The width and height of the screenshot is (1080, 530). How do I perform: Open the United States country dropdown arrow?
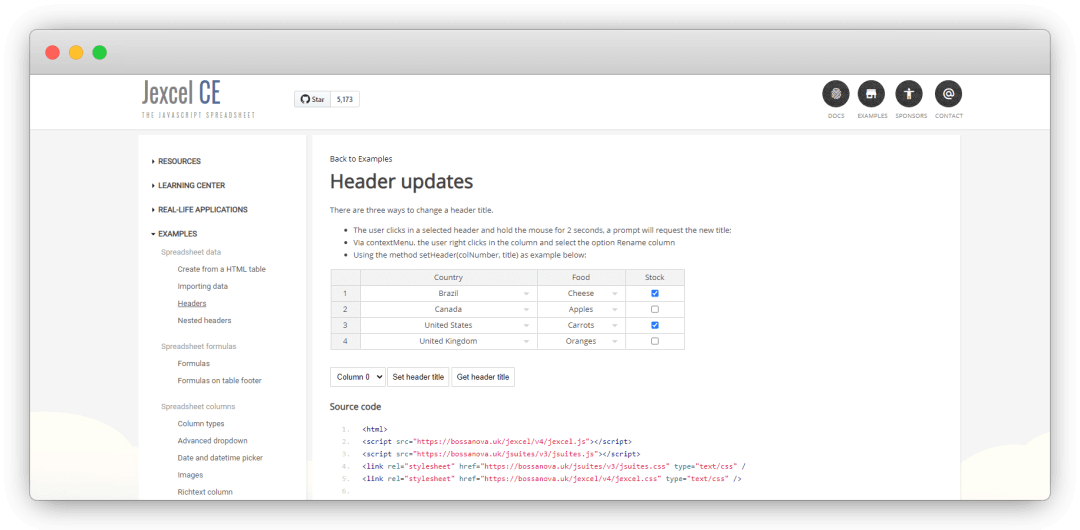coord(526,326)
